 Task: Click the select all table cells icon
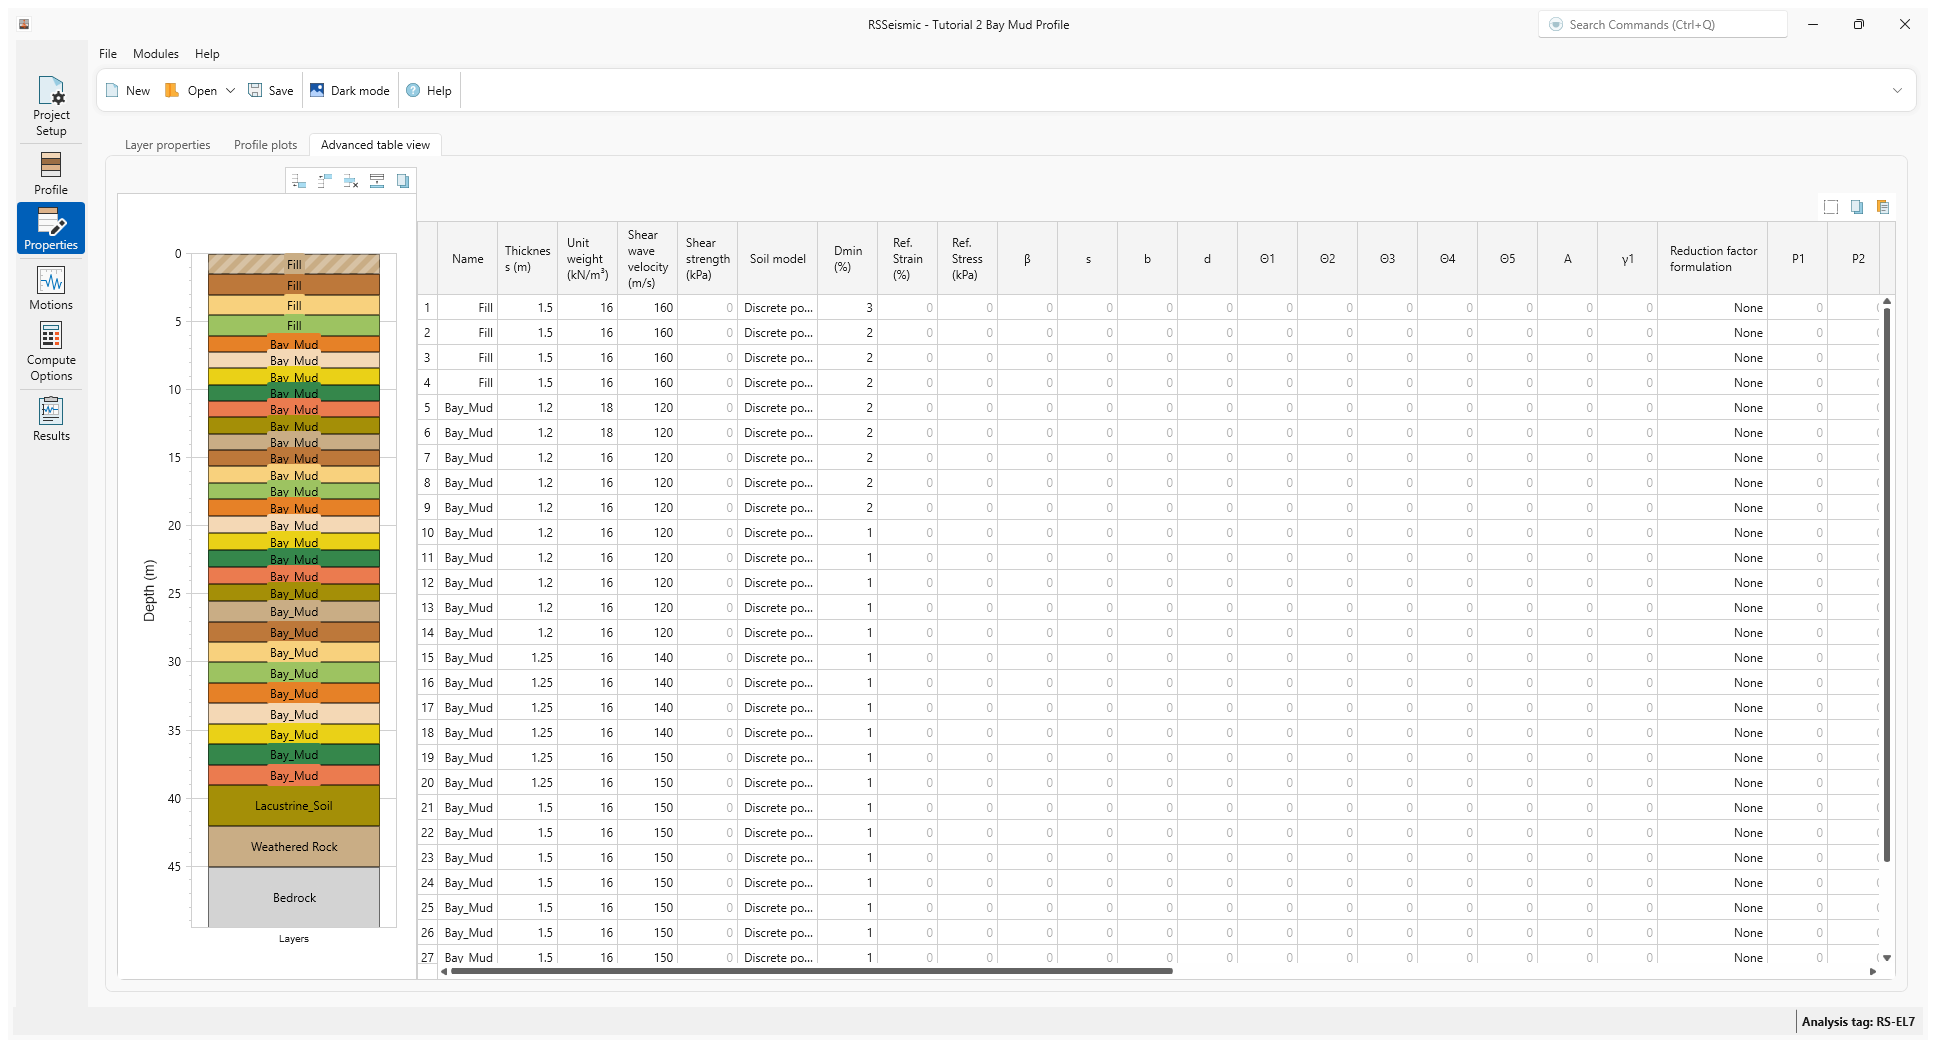pyautogui.click(x=1831, y=207)
